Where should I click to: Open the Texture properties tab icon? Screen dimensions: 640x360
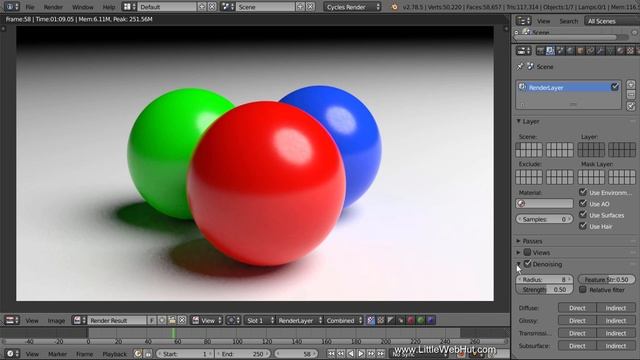[x=630, y=51]
